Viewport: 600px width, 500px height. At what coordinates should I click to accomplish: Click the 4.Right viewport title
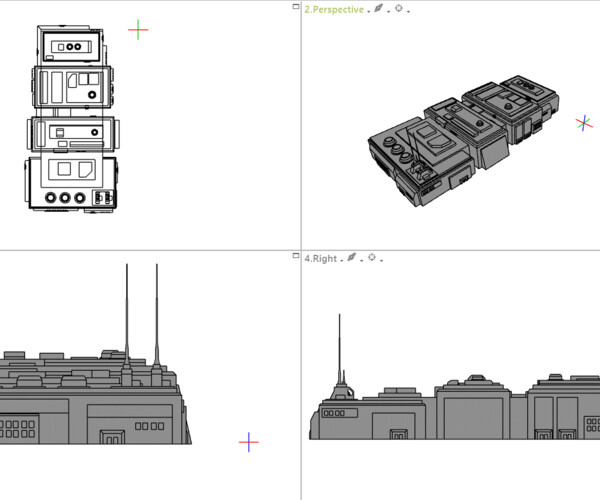pyautogui.click(x=321, y=259)
